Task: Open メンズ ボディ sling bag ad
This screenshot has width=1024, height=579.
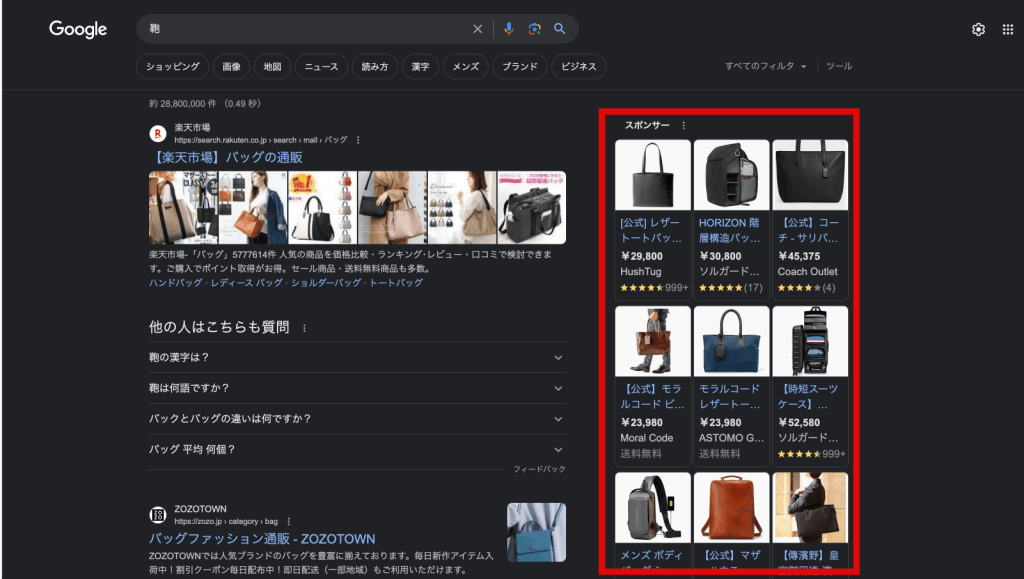Action: click(x=652, y=520)
